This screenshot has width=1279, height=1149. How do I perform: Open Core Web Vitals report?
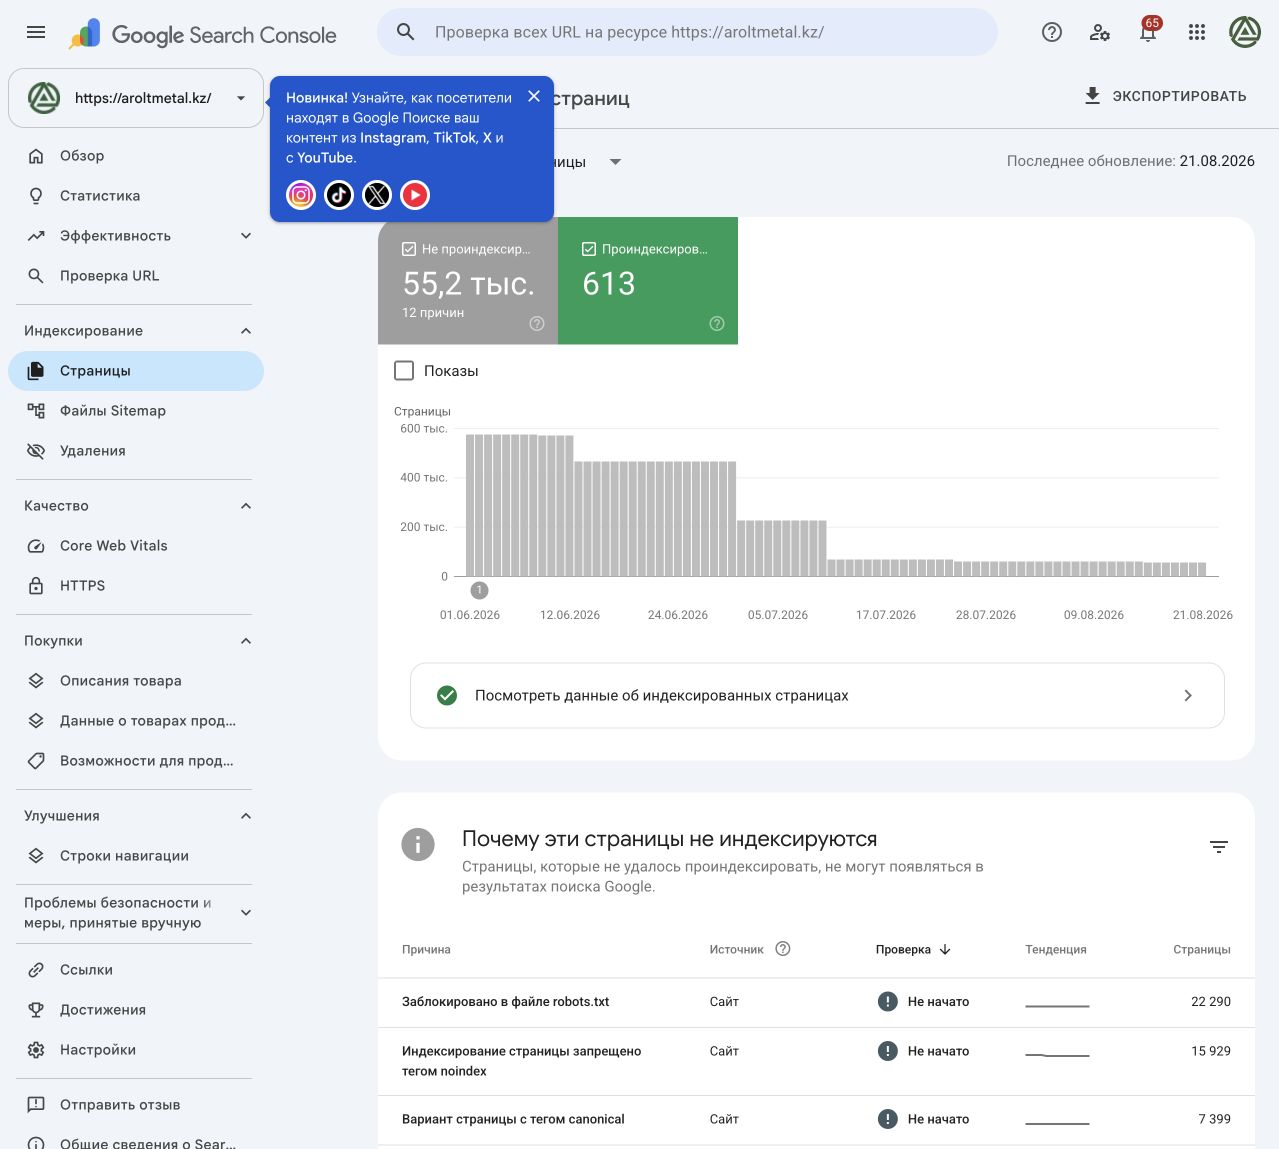(x=136, y=546)
